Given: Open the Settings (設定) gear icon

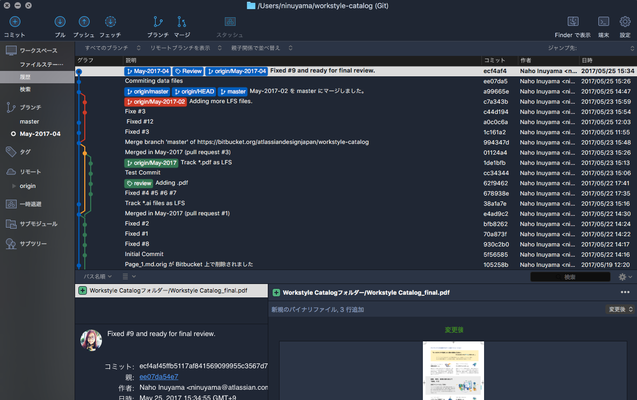Looking at the screenshot, I should pos(625,22).
